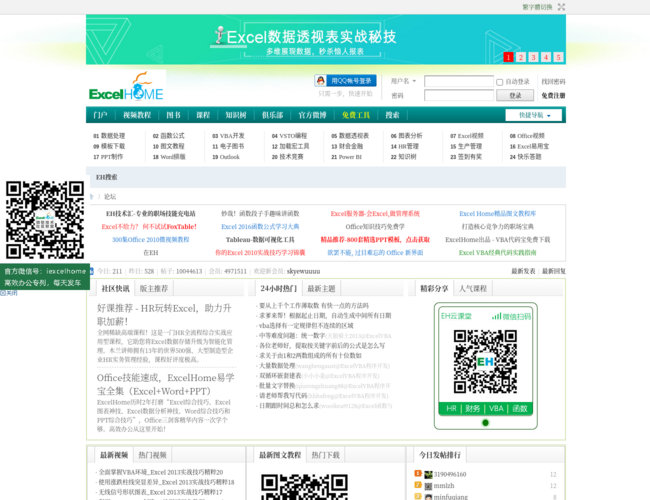Screen dimensions: 650x500
Task: Open the 知识树 nav menu item
Action: [235, 115]
